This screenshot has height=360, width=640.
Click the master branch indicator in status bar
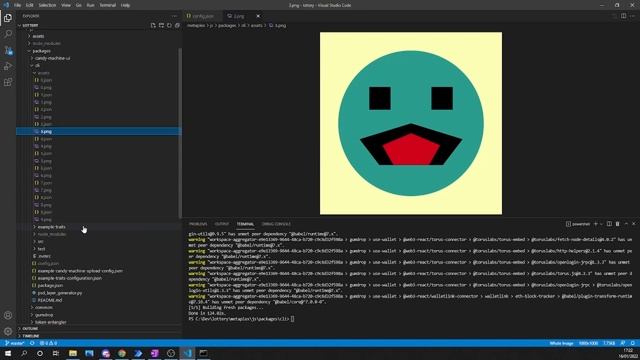tap(15, 343)
